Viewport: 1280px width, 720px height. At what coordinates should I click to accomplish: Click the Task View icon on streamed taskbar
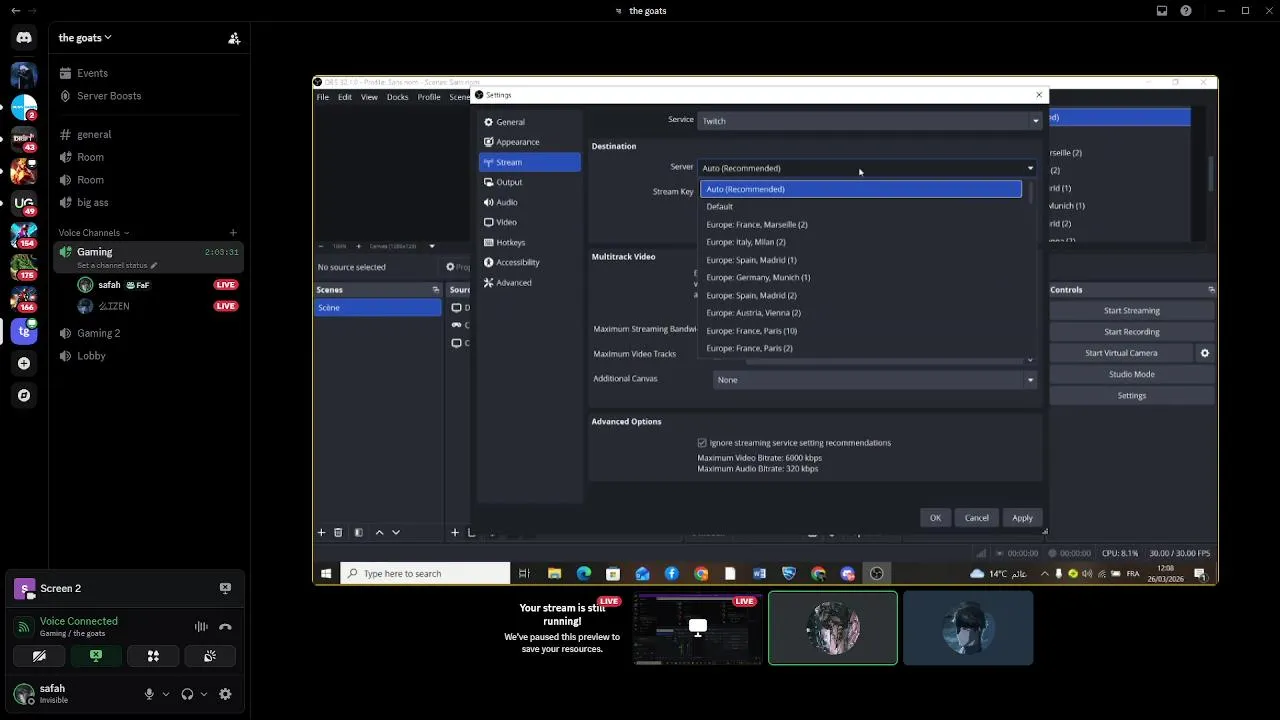[x=524, y=574]
